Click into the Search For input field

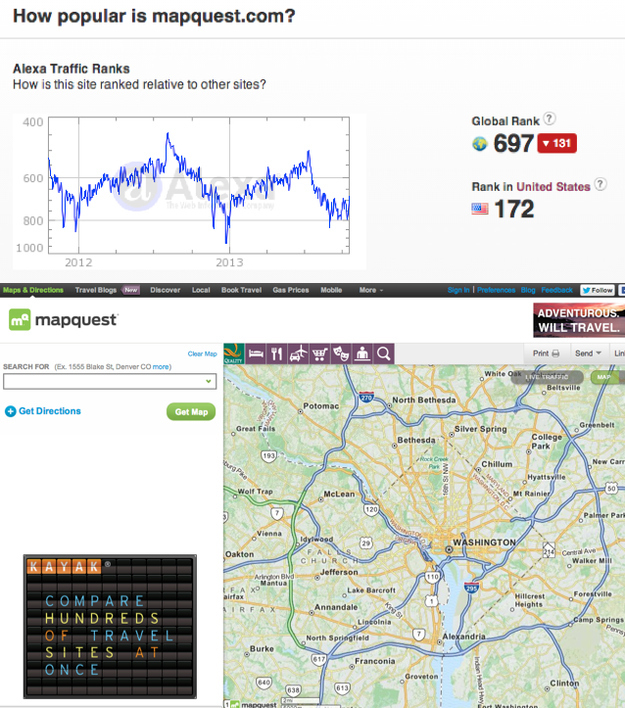coord(110,381)
